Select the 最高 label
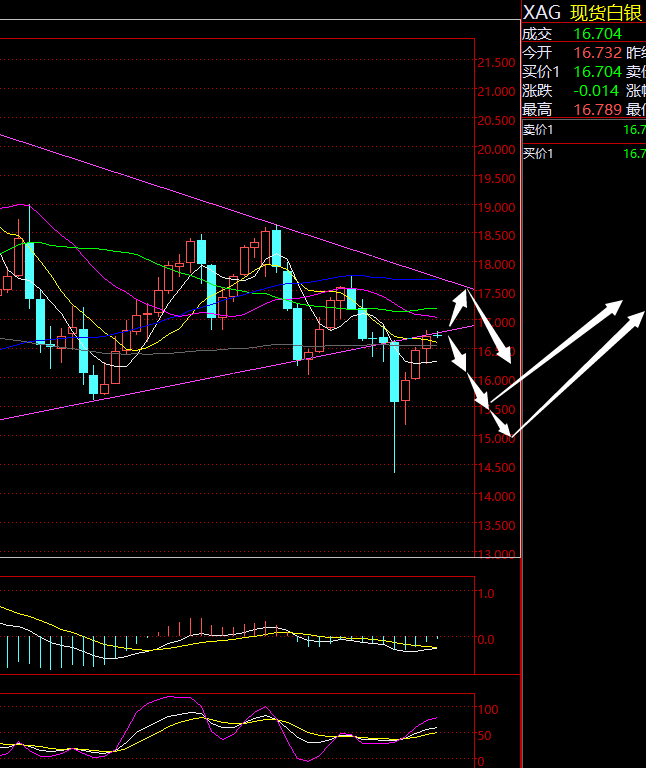Screen dimensions: 646x768 [x=537, y=110]
